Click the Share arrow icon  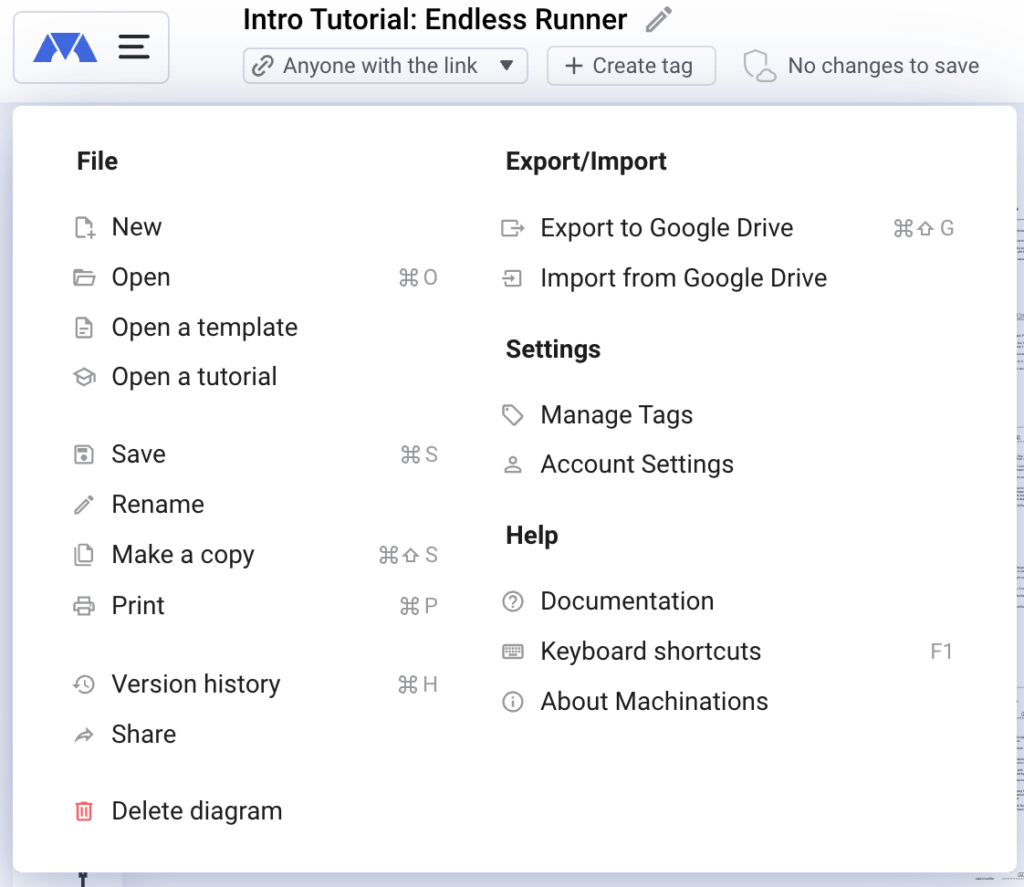[x=84, y=735]
